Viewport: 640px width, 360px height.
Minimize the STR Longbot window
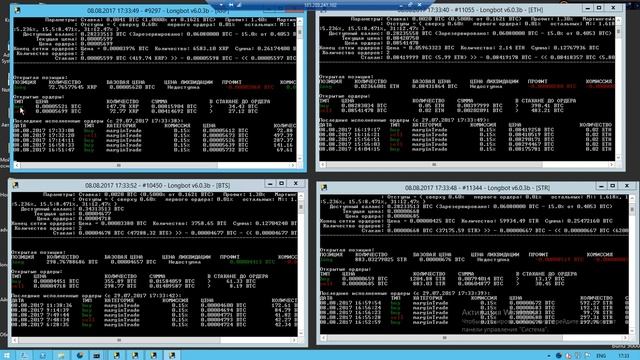(x=601, y=186)
